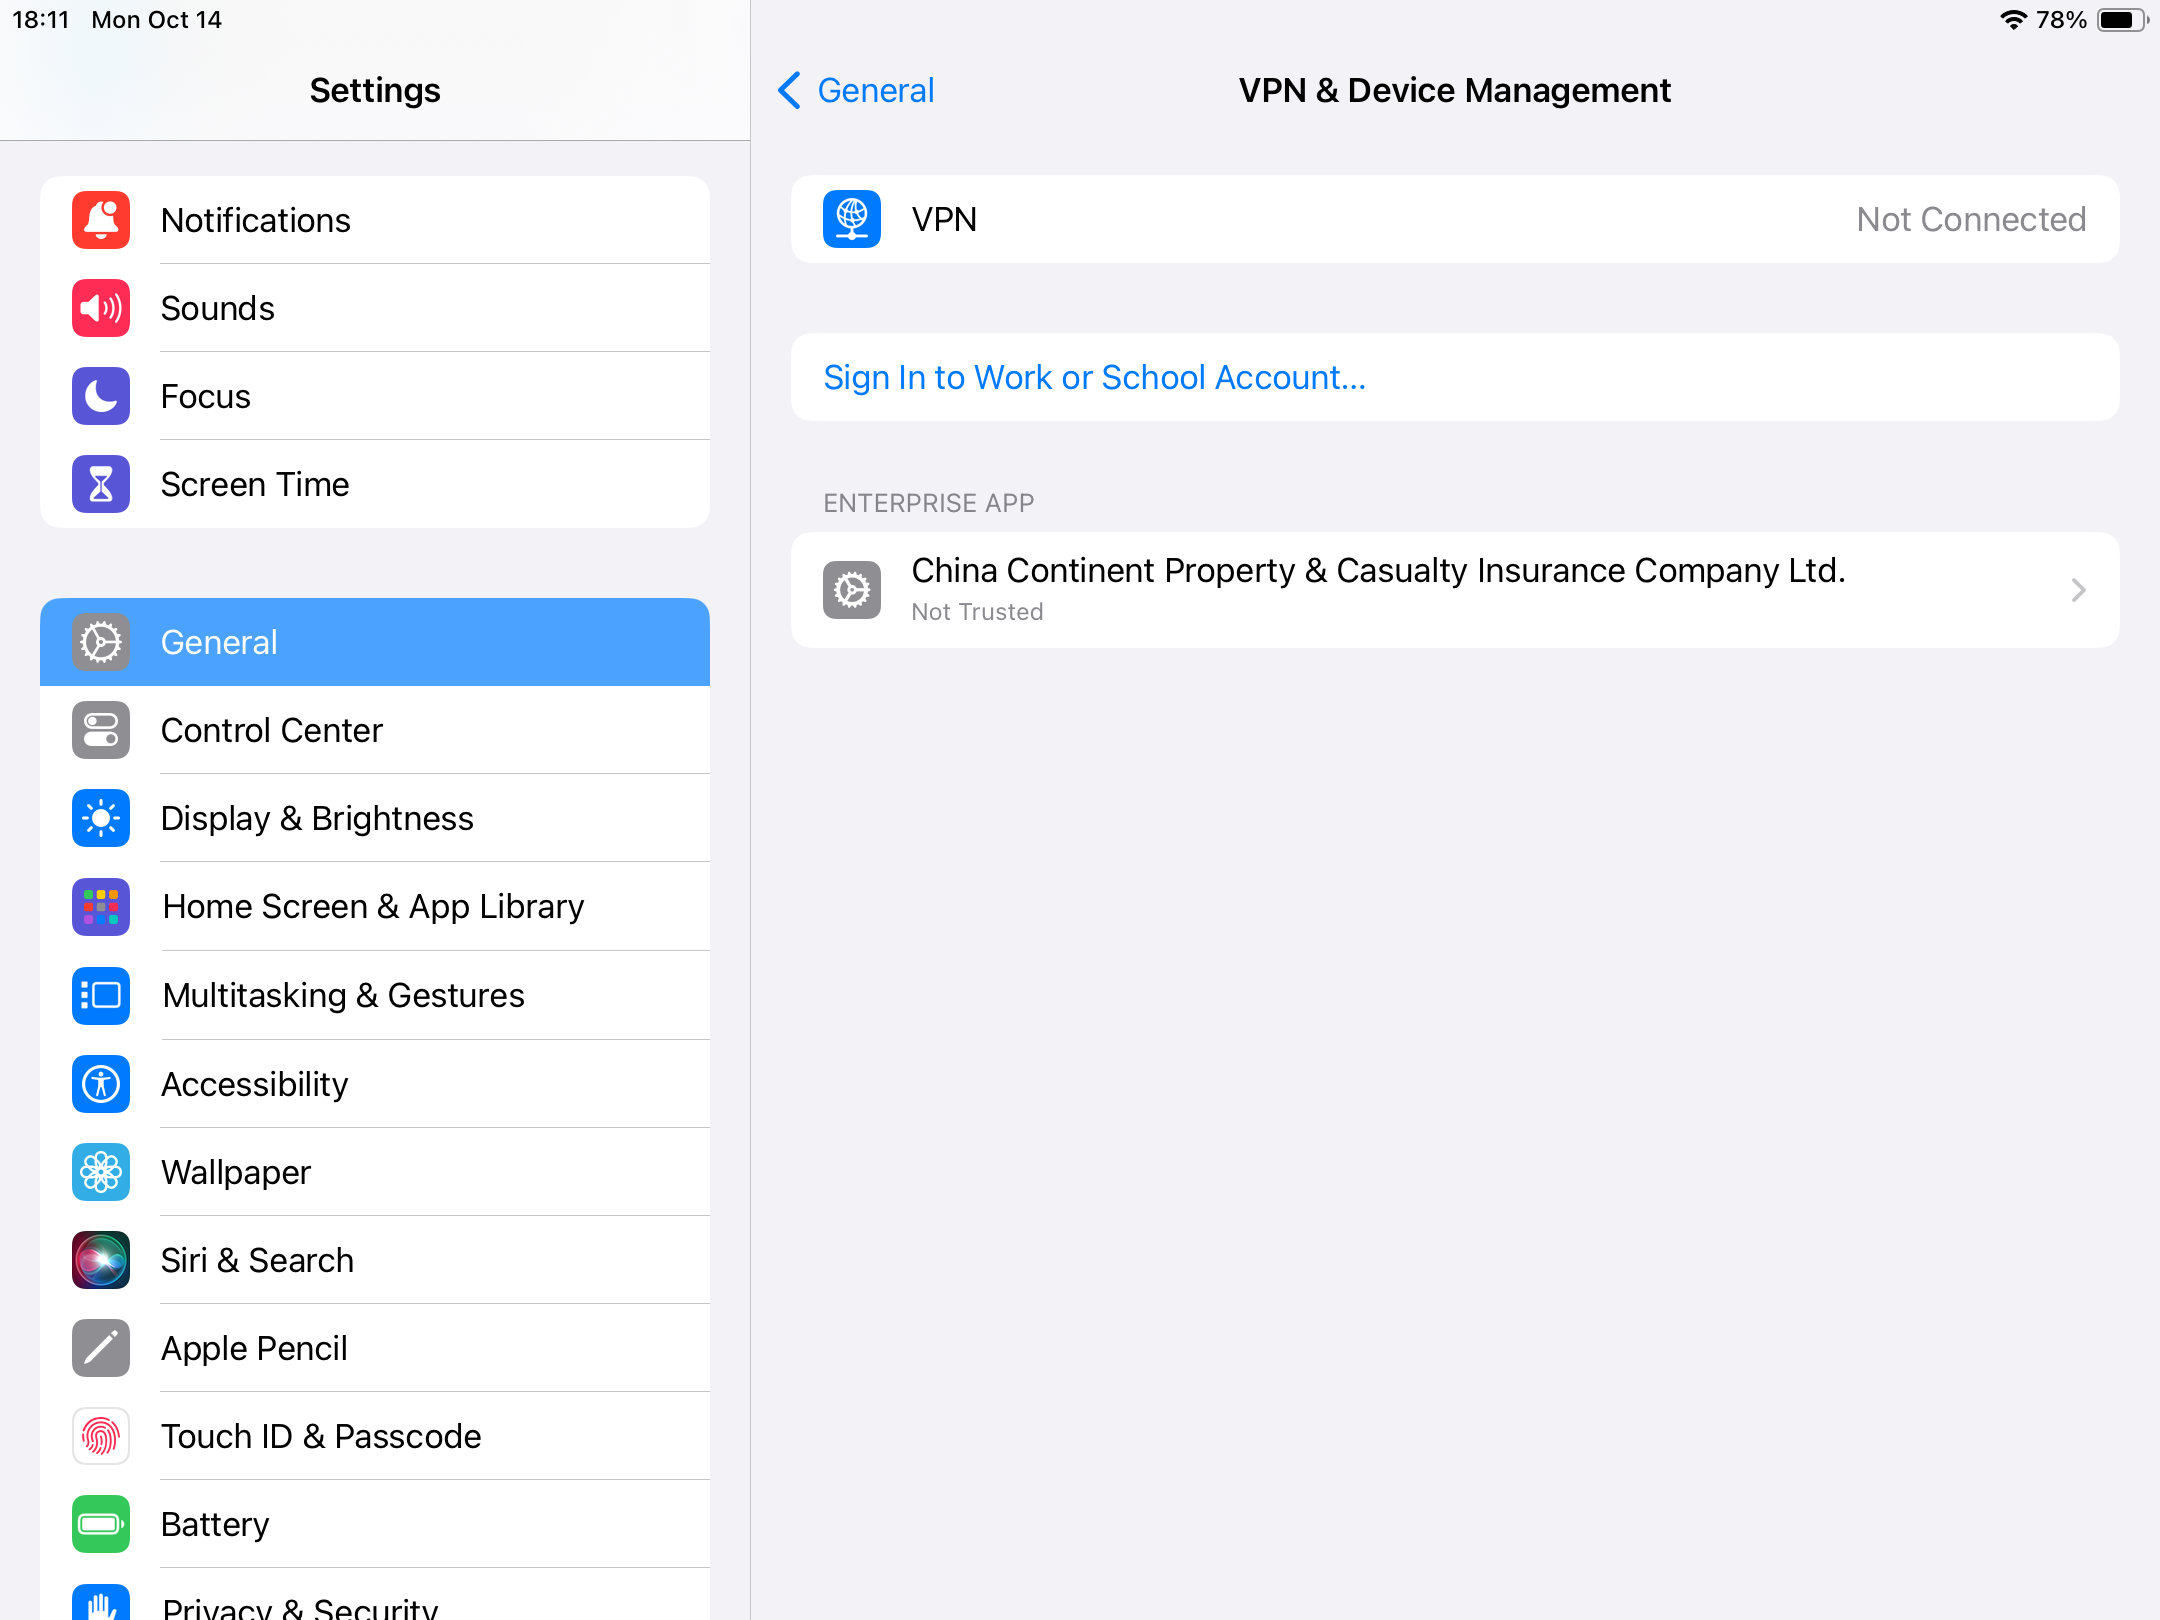Select Display & Brightness in sidebar
Image resolution: width=2160 pixels, height=1620 pixels.
tap(375, 818)
